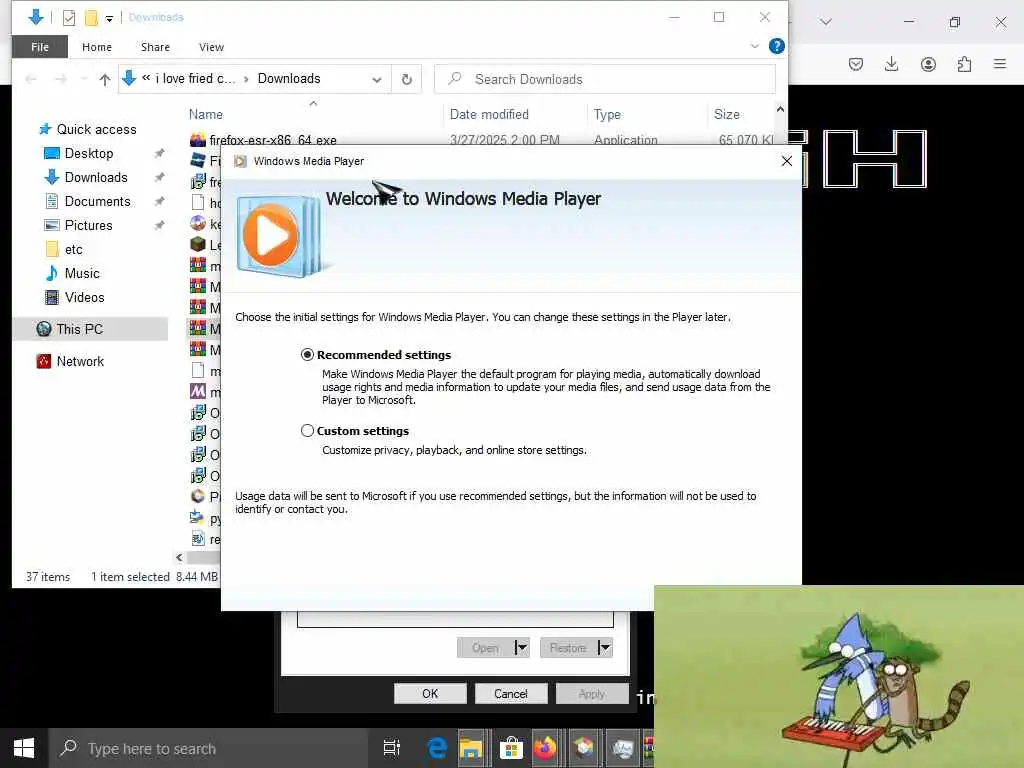Click the Restore button in background dialog
Viewport: 1024px width, 768px height.
(568, 648)
